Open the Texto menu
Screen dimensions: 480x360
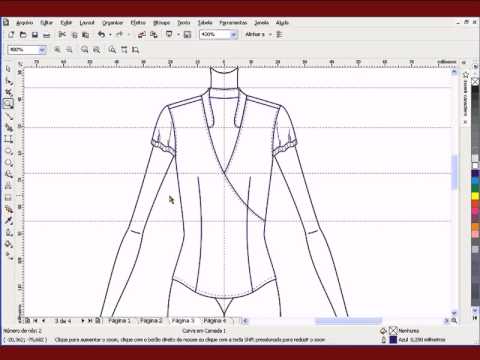(x=184, y=23)
